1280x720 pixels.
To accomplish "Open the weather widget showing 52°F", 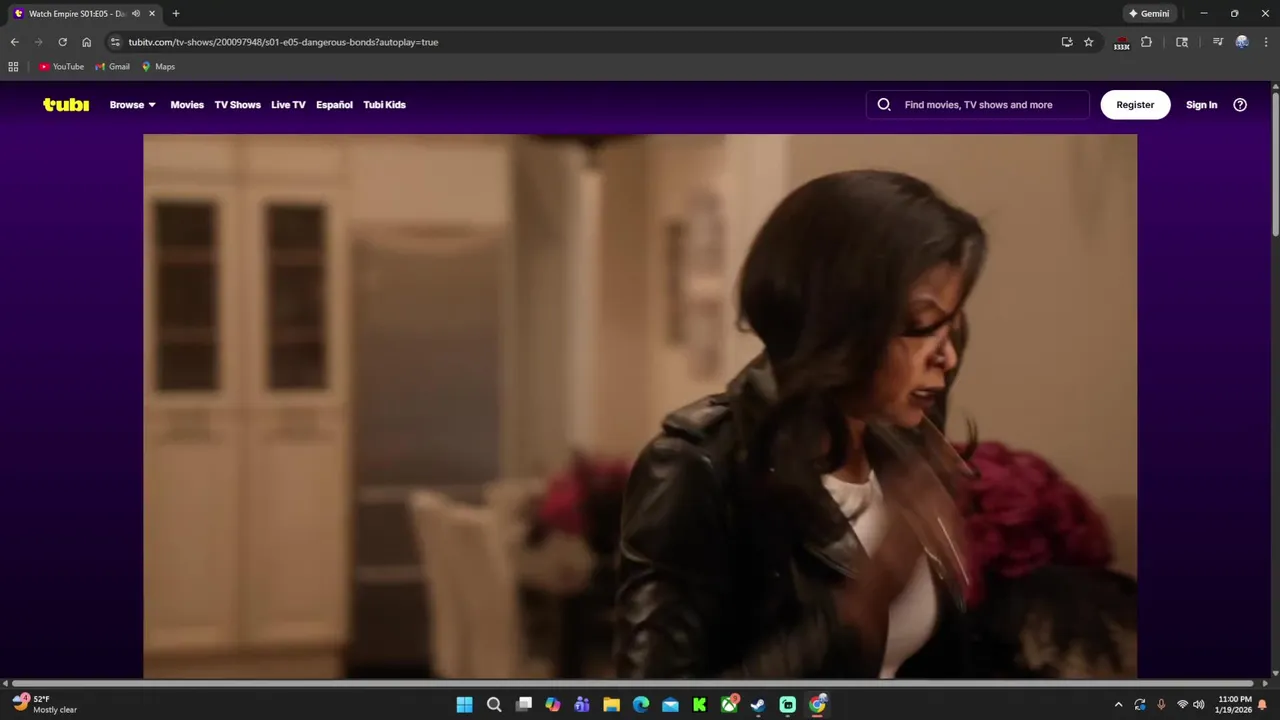I will [x=45, y=704].
